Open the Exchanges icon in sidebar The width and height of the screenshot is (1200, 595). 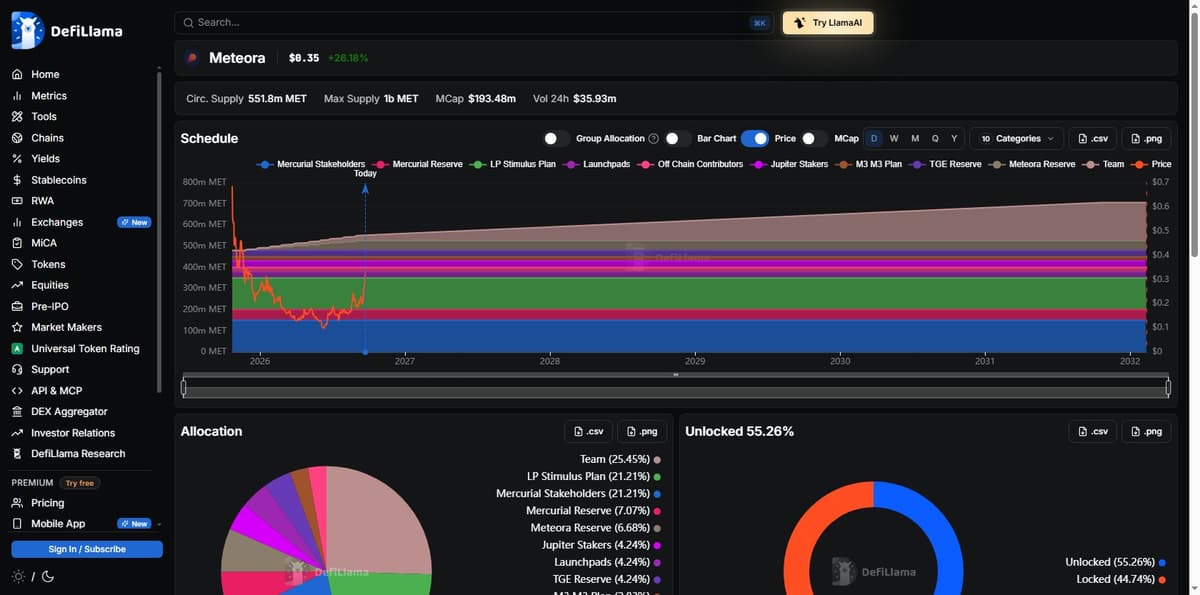(17, 222)
